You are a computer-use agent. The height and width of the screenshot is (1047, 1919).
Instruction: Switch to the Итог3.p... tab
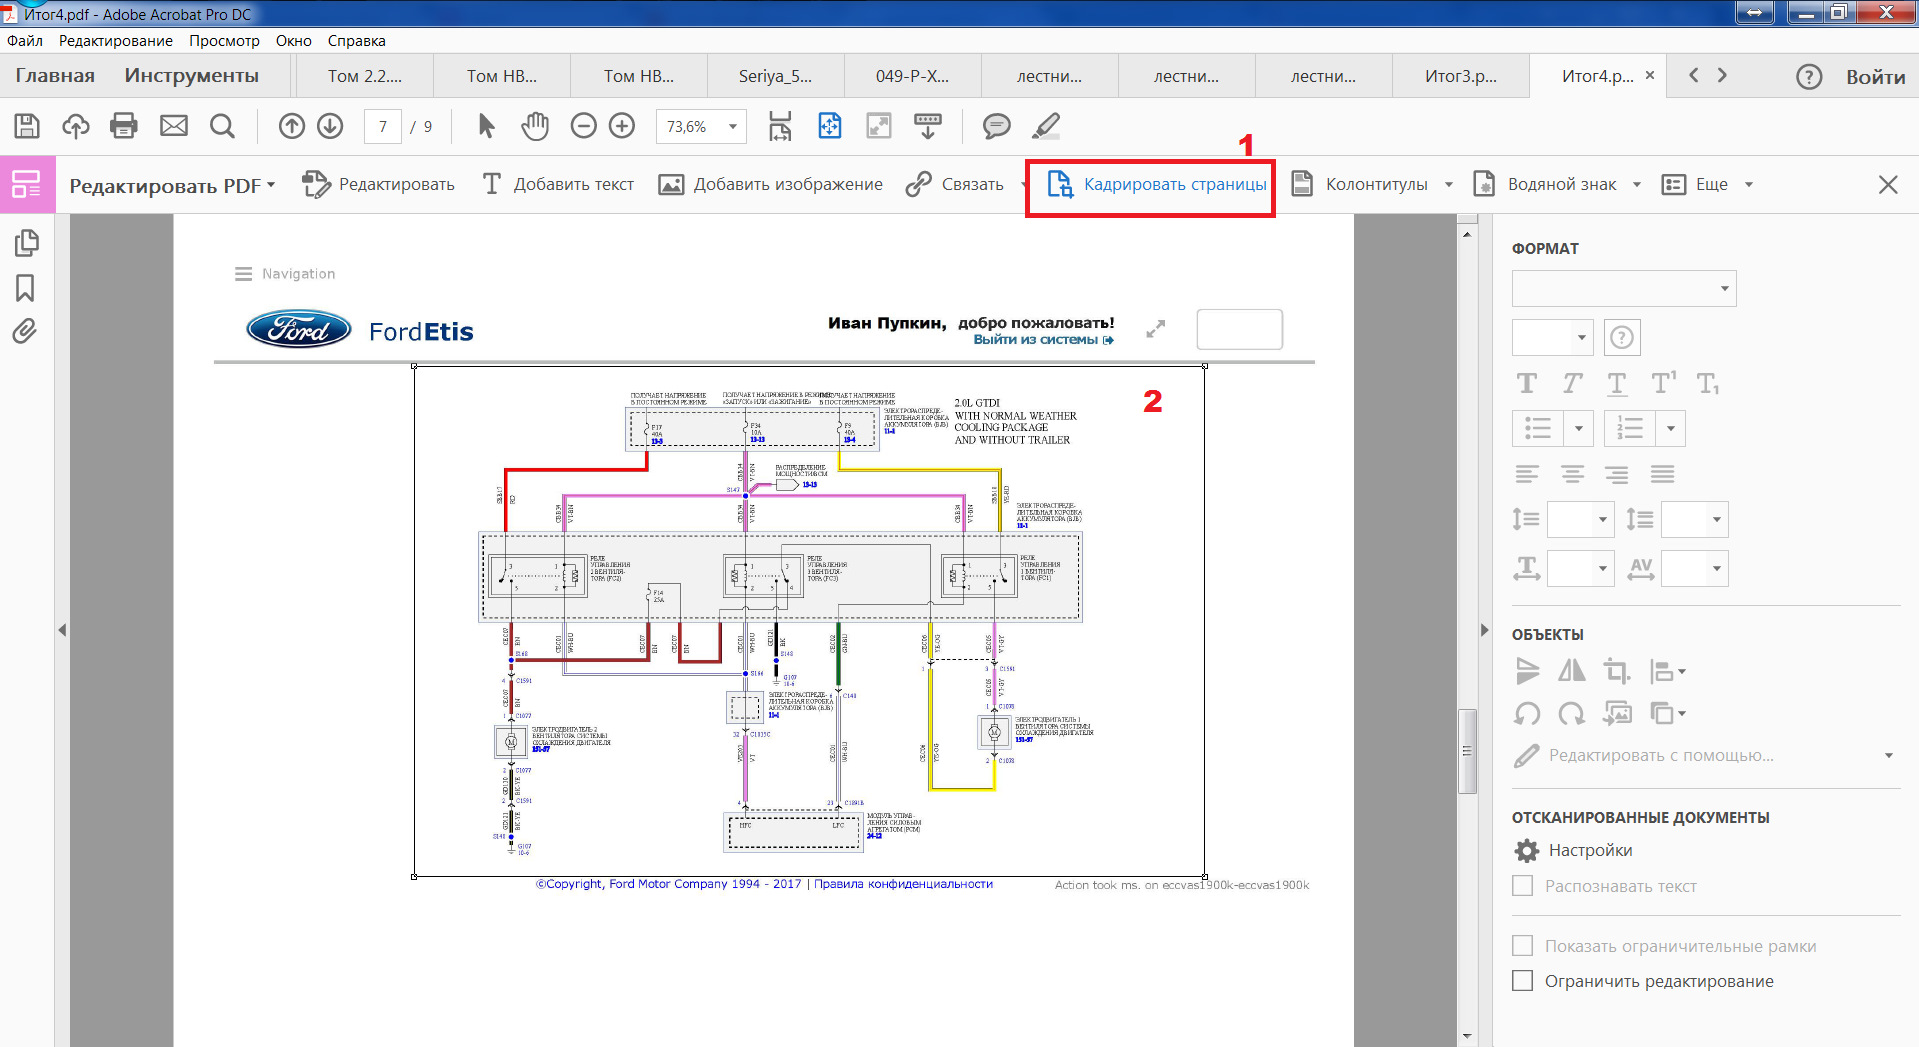(x=1460, y=76)
